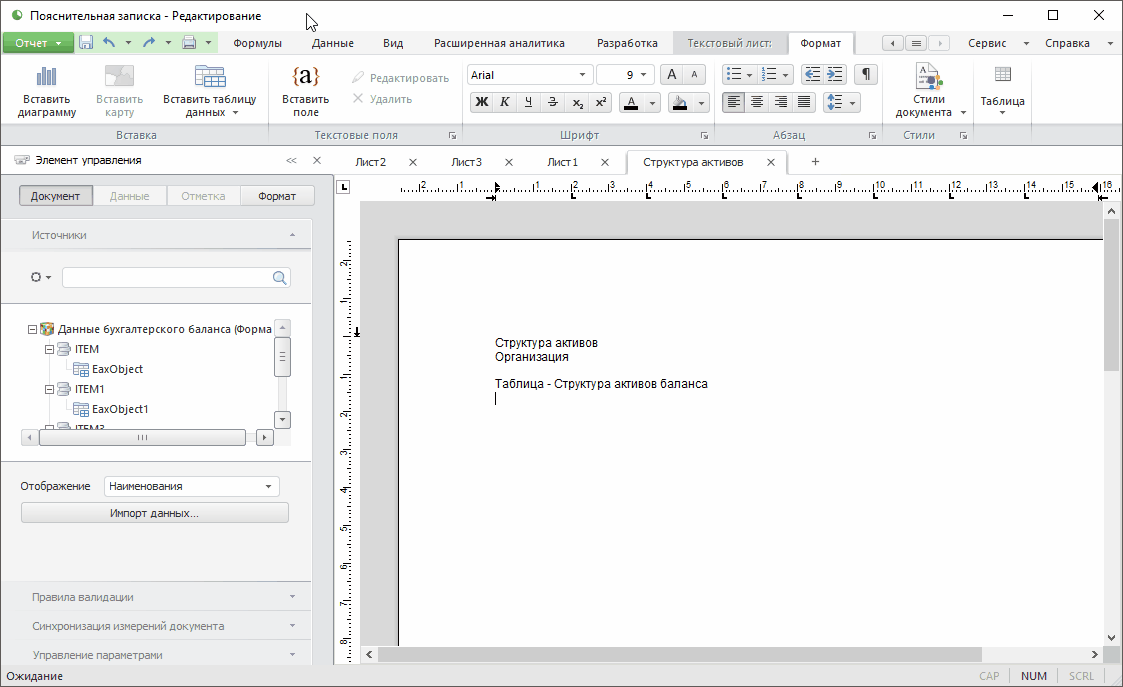Open the Отображение Наименования dropdown
Image resolution: width=1123 pixels, height=687 pixels.
[x=268, y=487]
